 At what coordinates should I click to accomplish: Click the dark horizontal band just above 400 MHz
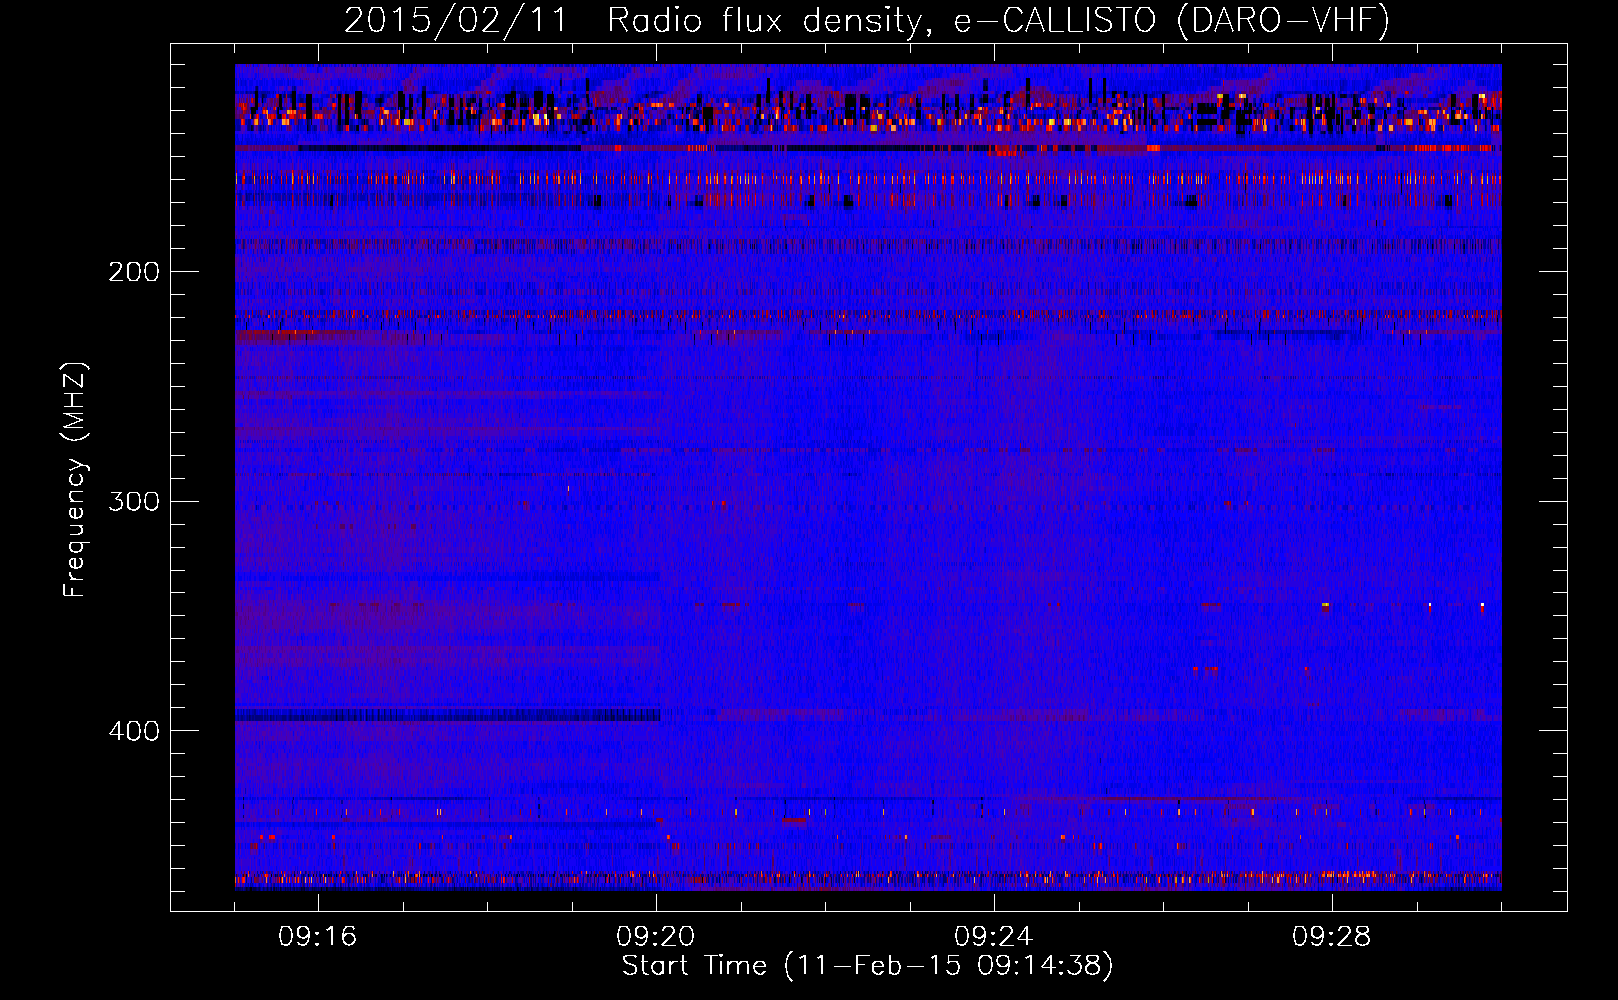pos(447,715)
